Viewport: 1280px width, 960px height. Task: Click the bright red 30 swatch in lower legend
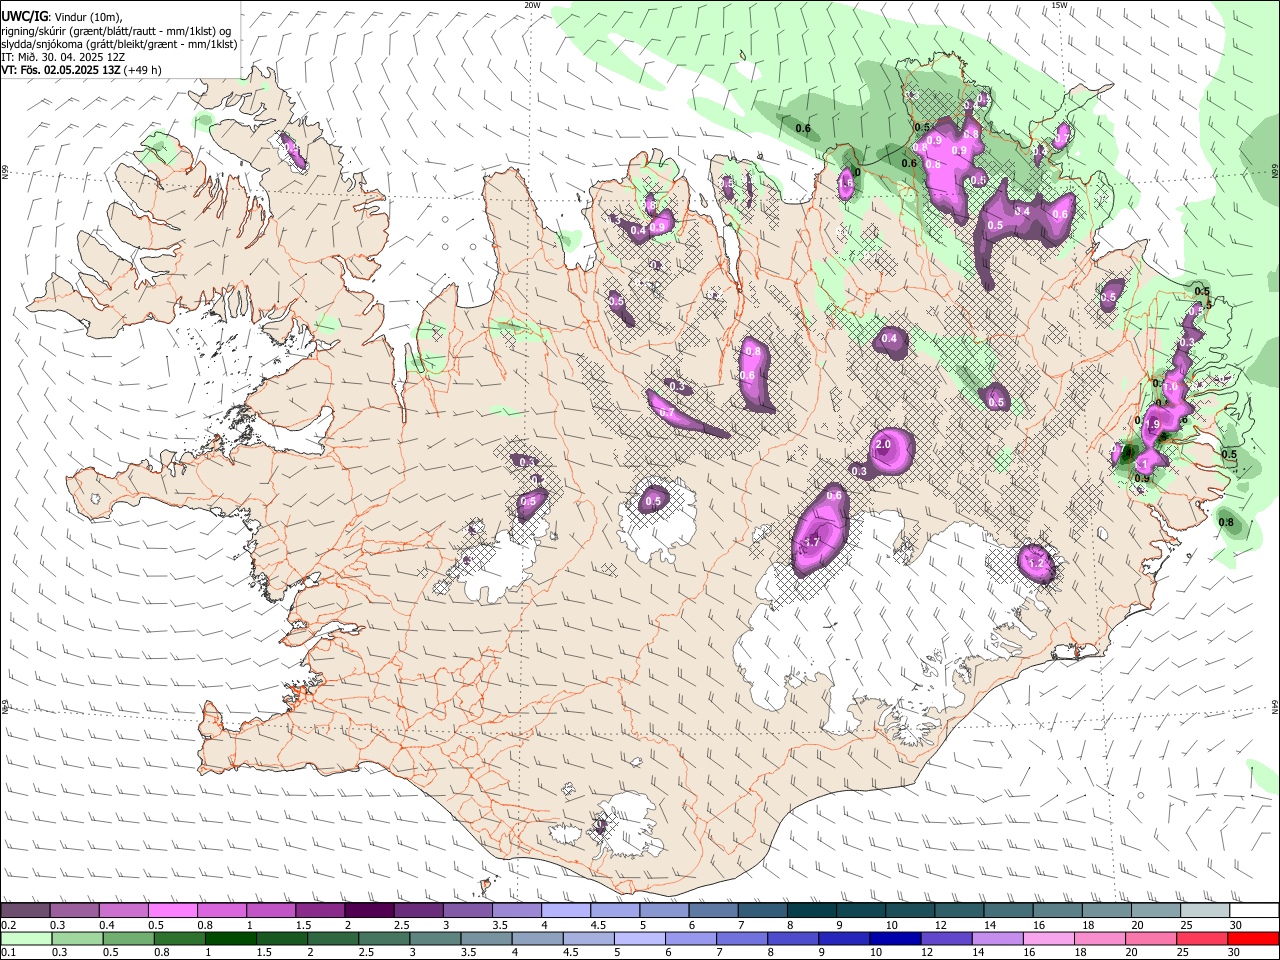(x=1254, y=938)
